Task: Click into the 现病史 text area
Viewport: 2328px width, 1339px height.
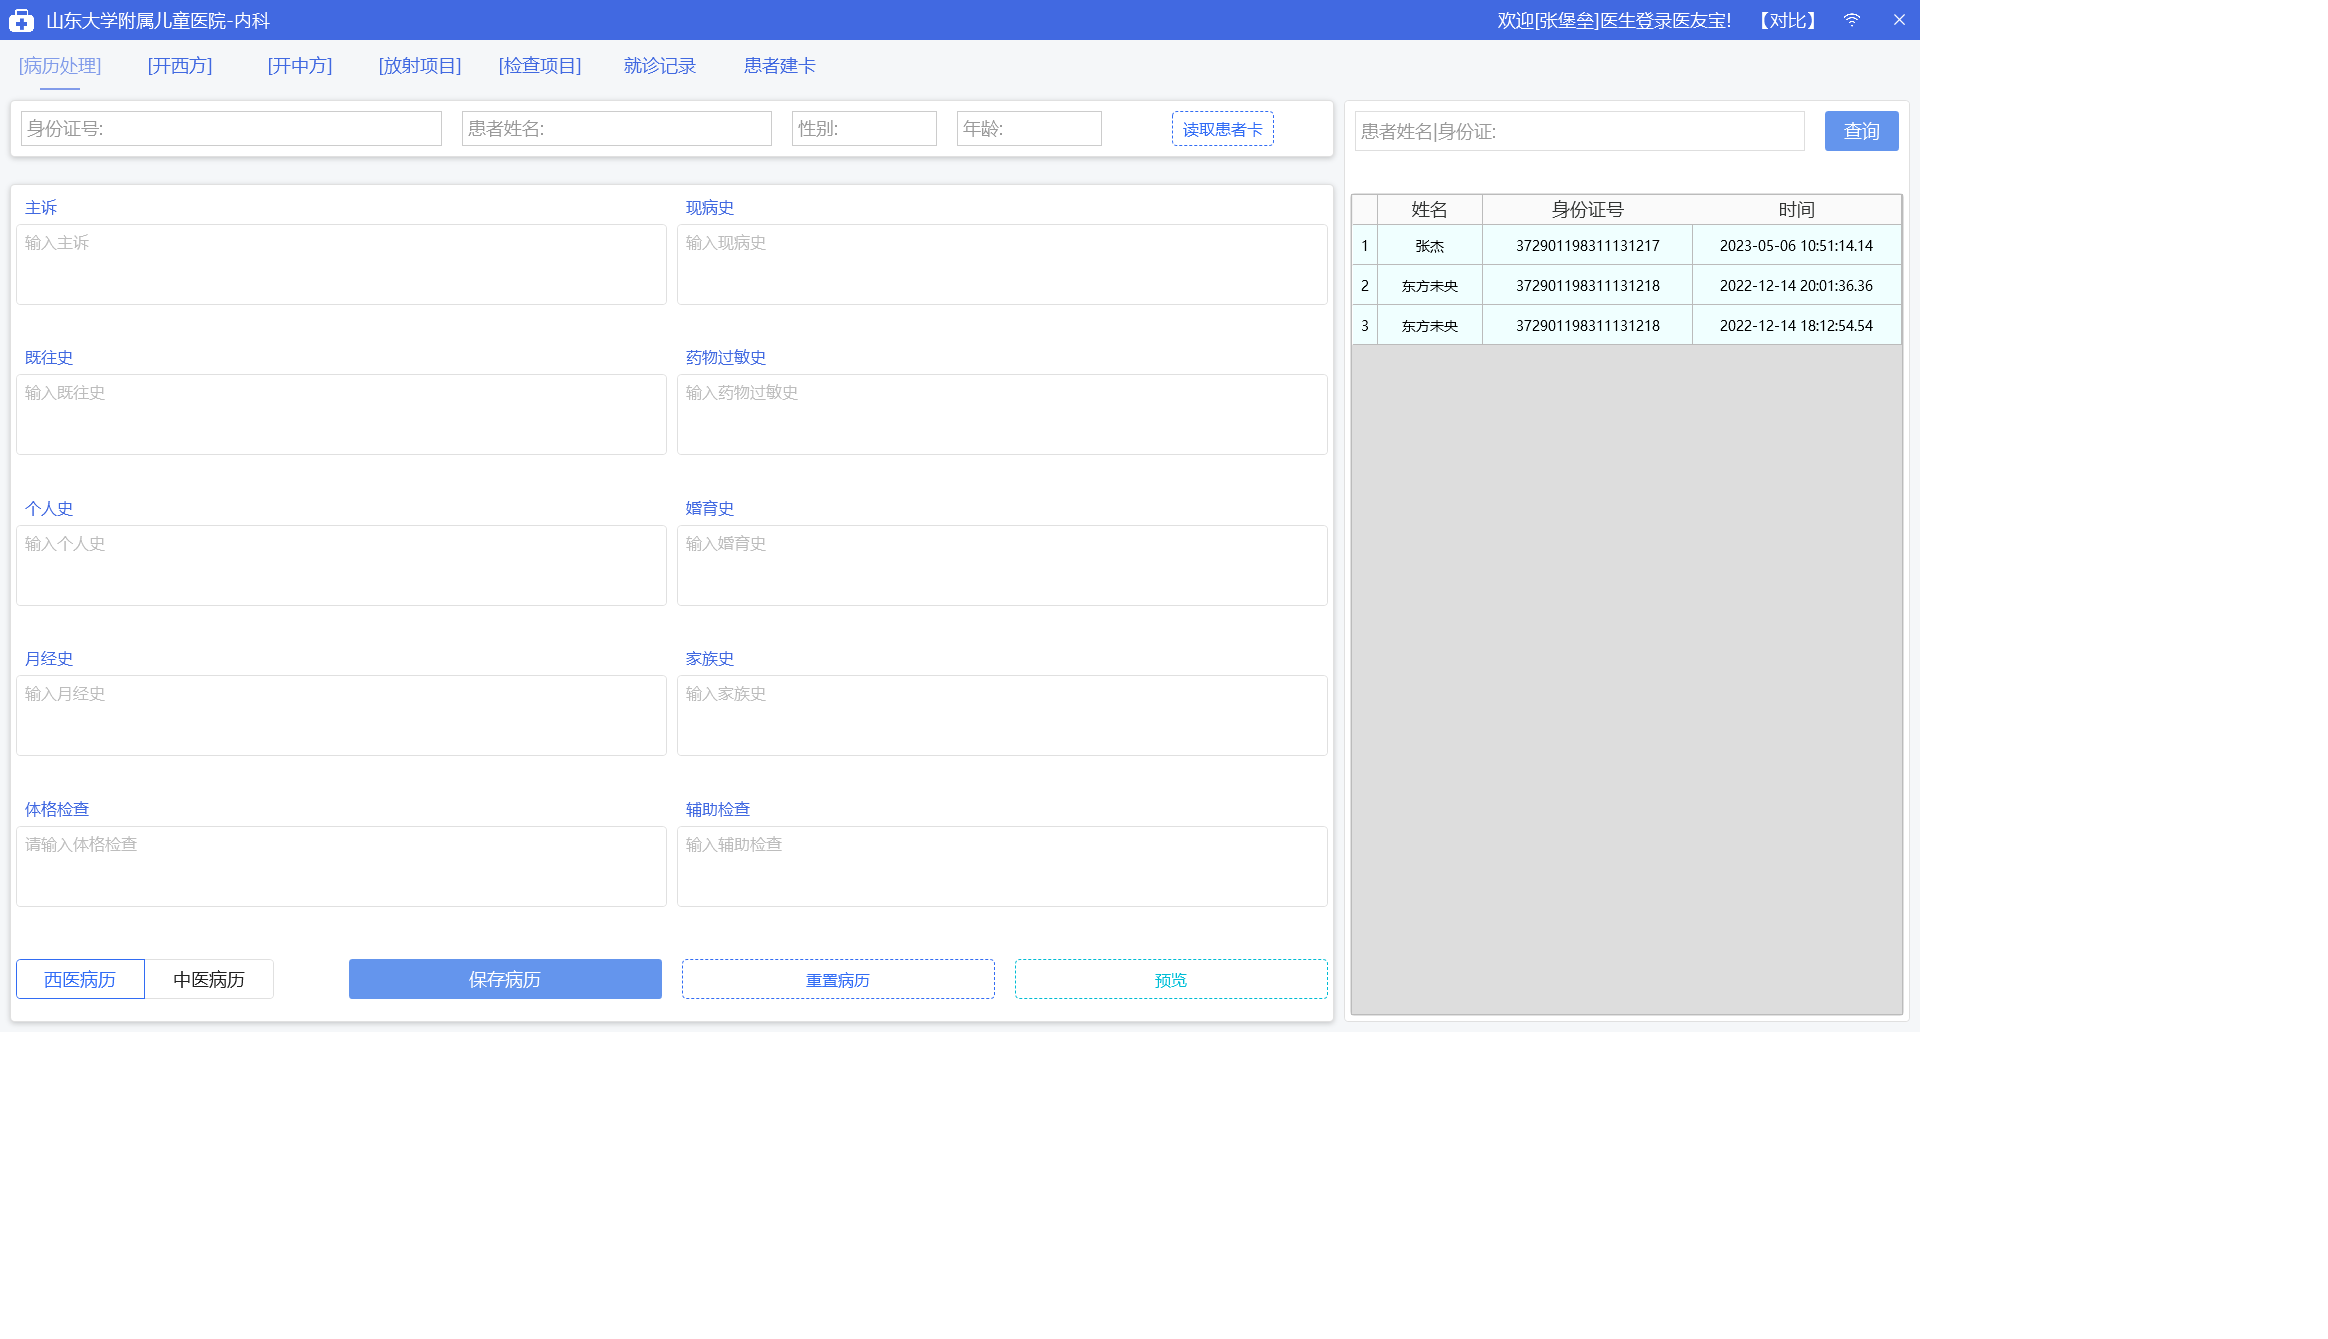Action: point(1002,265)
